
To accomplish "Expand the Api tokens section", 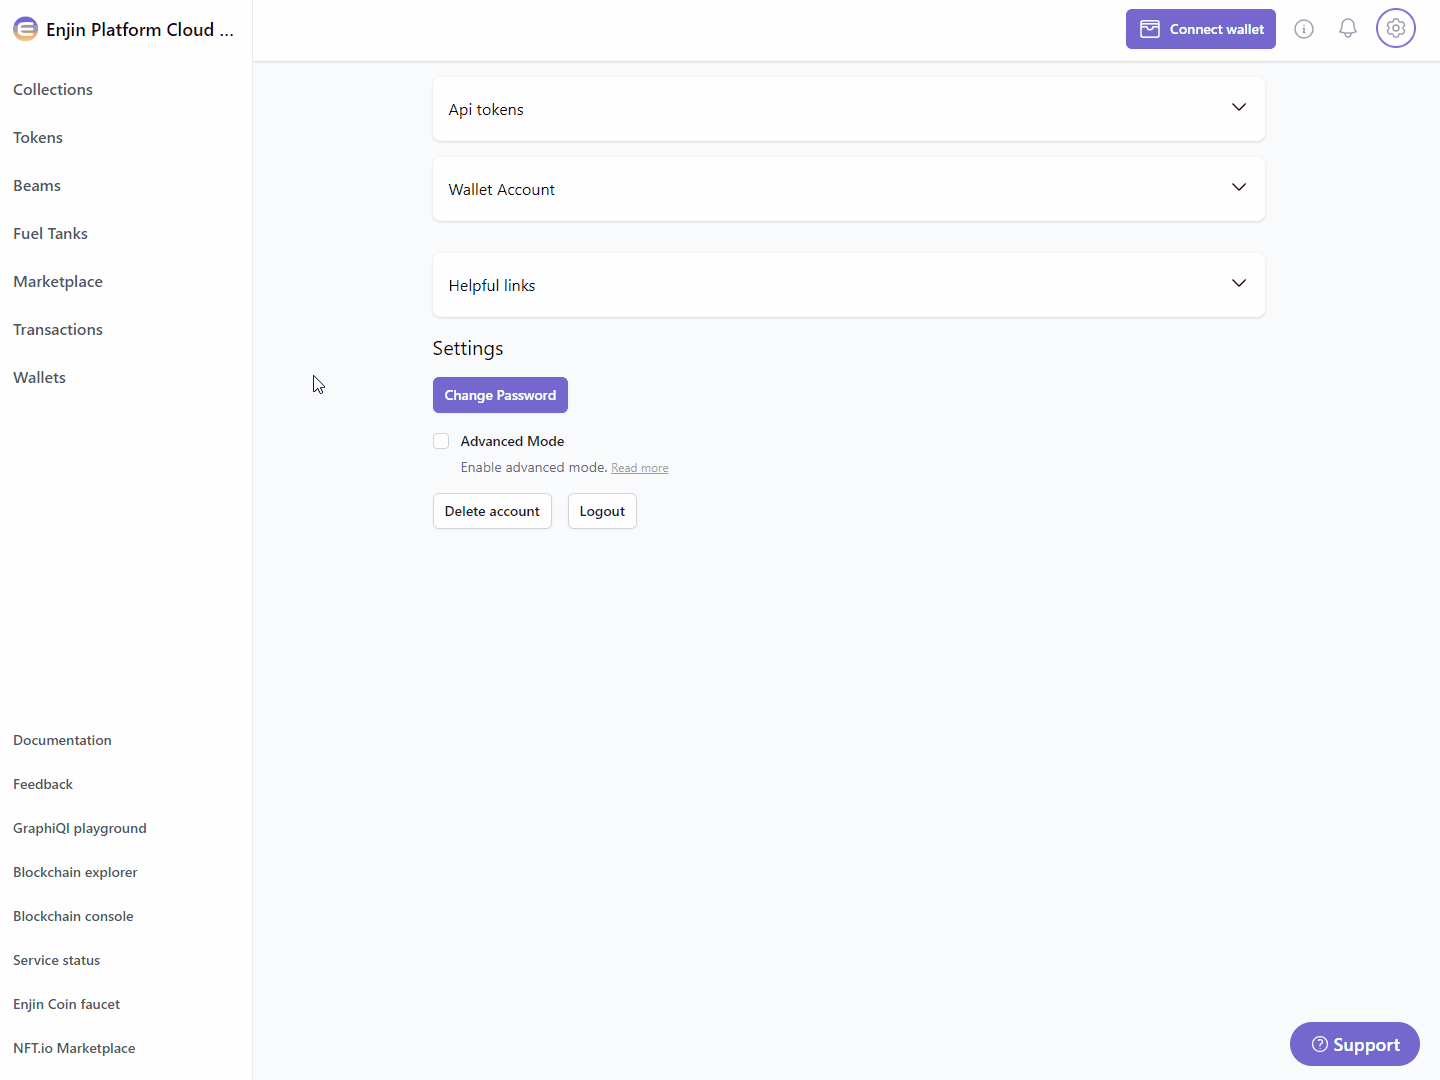I will pos(849,109).
